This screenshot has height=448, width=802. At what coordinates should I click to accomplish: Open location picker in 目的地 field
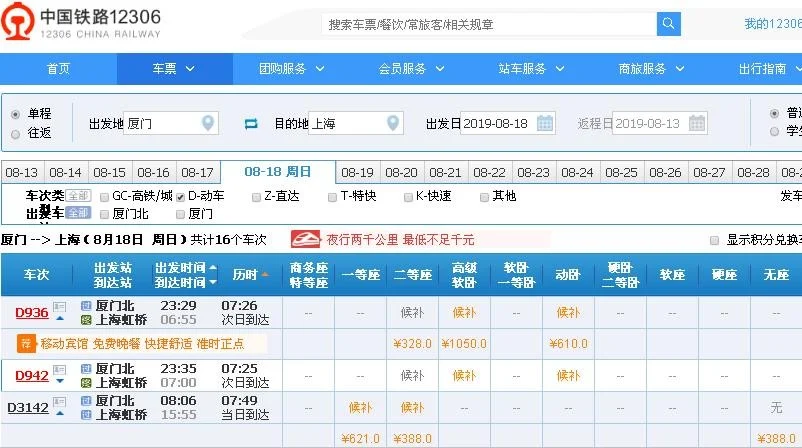[x=393, y=123]
